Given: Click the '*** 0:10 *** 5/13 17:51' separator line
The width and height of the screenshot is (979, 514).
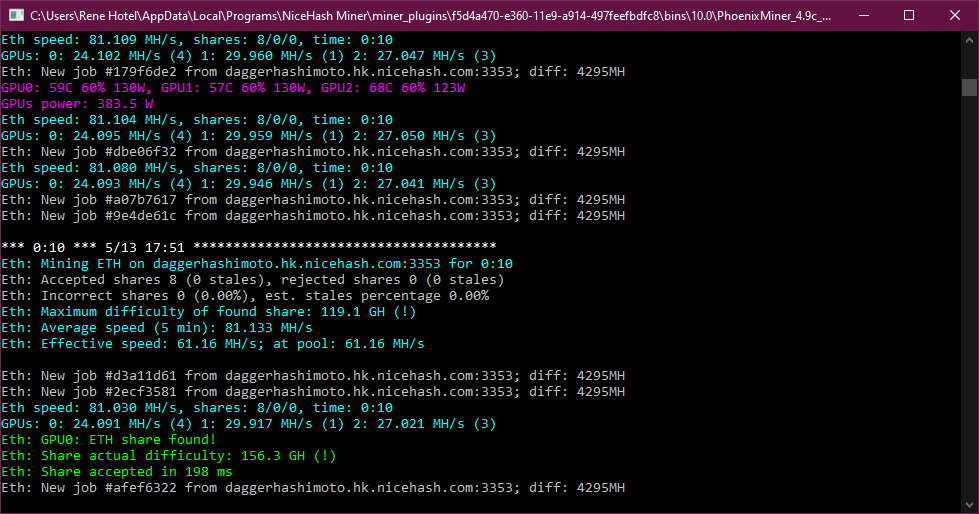Looking at the screenshot, I should click(x=248, y=247).
